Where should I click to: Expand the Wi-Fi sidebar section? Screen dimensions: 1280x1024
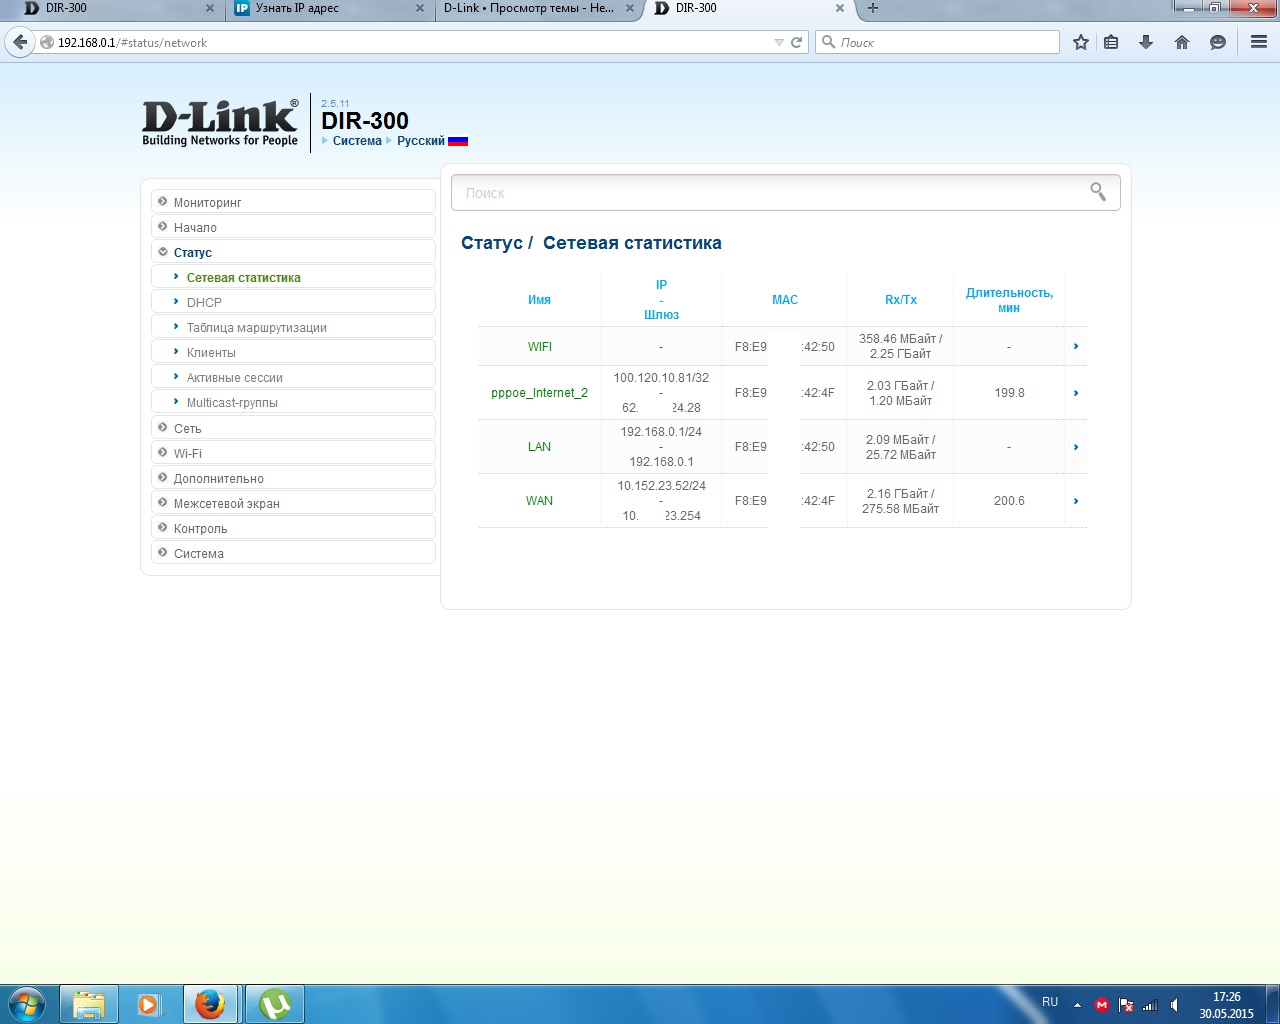(294, 453)
